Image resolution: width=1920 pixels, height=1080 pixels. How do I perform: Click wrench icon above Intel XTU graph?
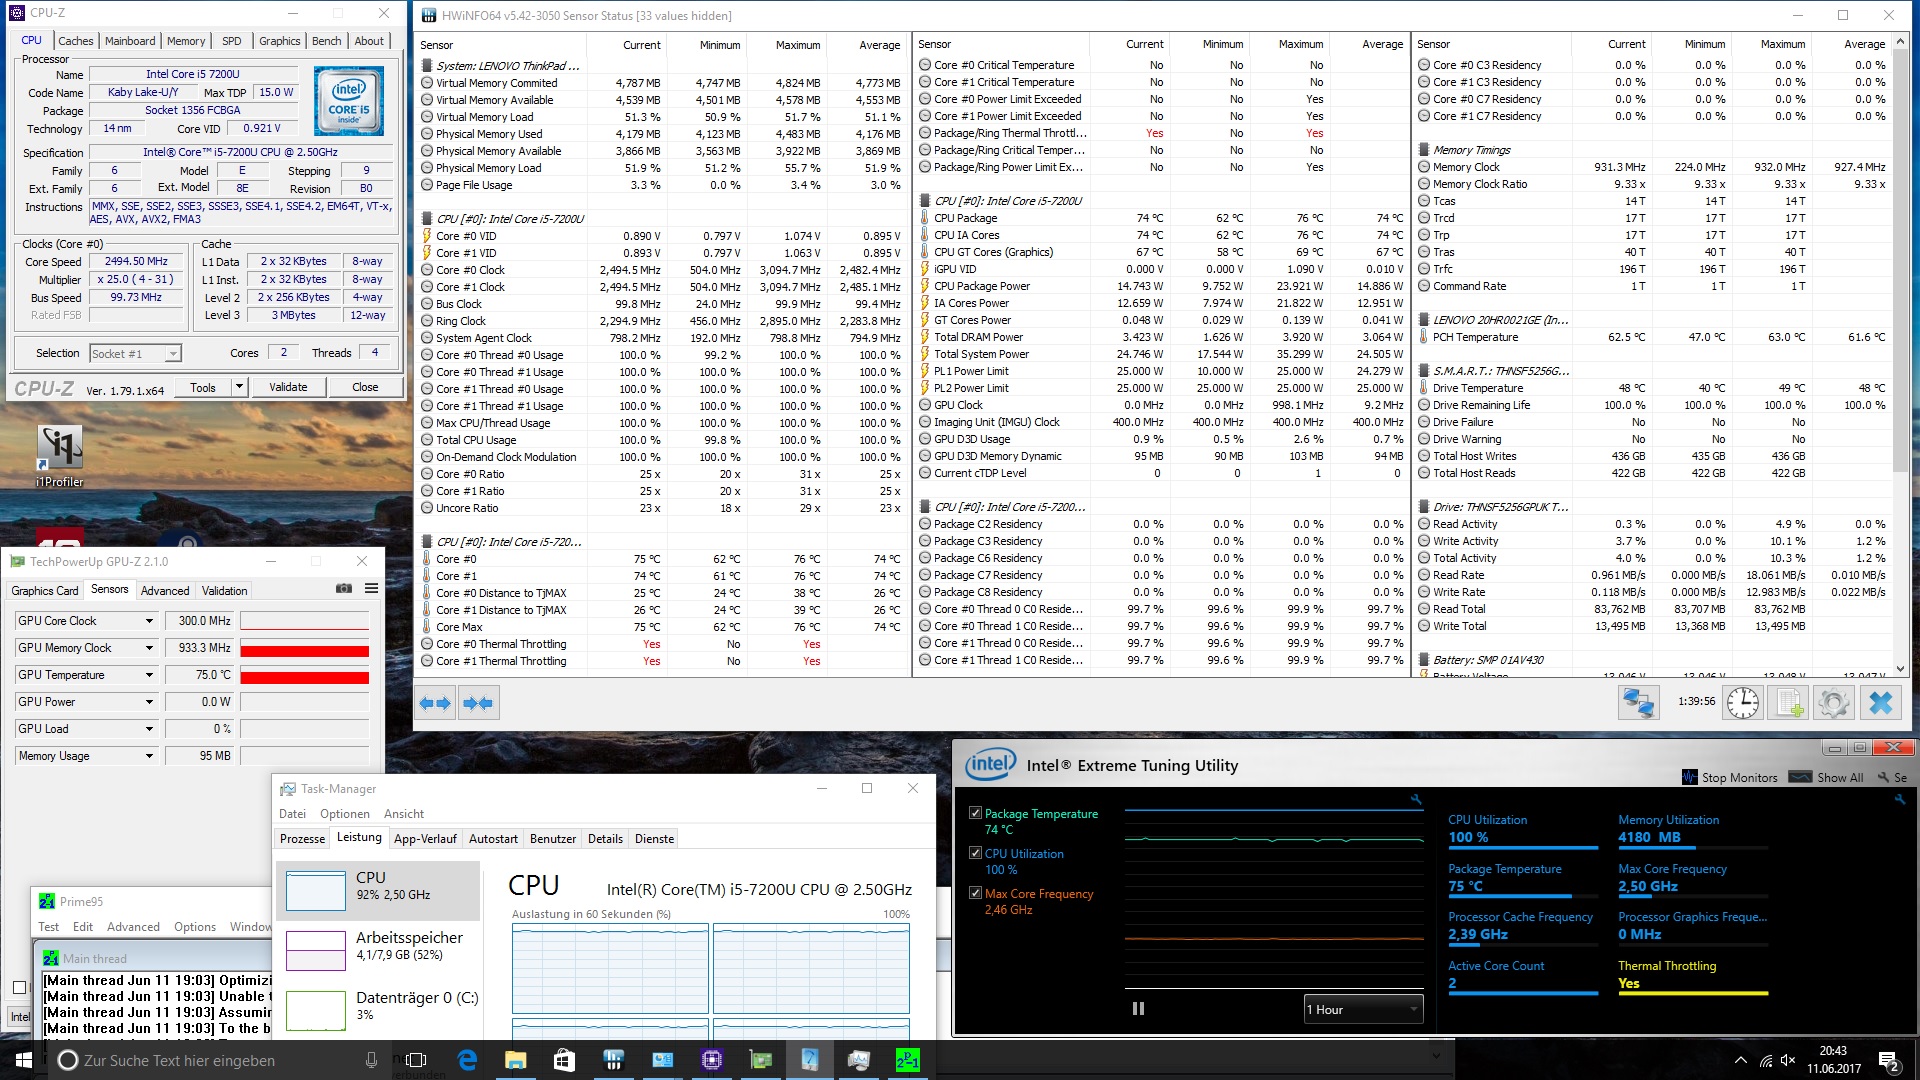1416,800
